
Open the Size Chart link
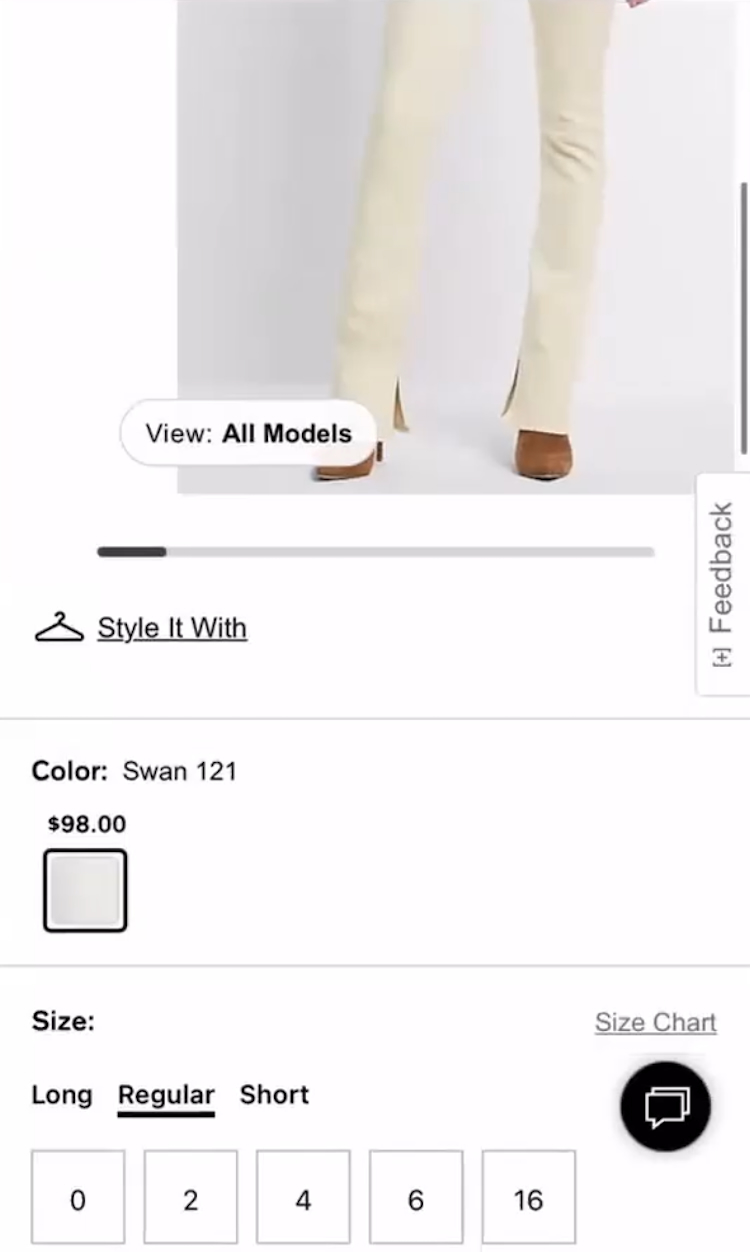point(656,1022)
